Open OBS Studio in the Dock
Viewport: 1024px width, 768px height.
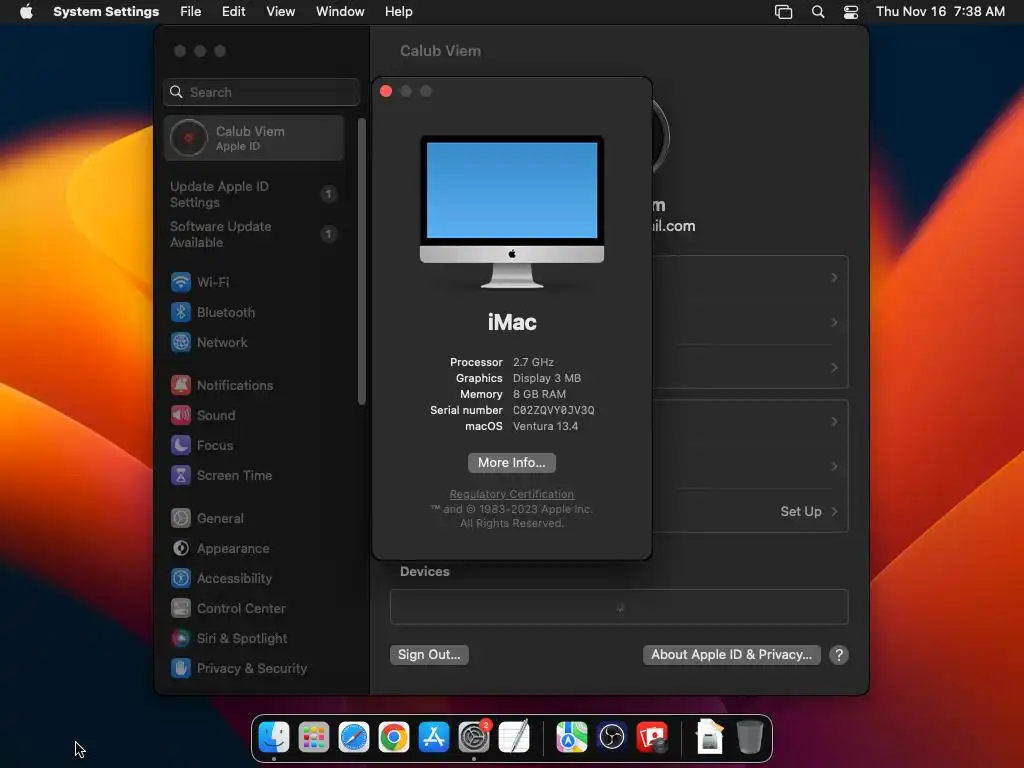tap(612, 737)
